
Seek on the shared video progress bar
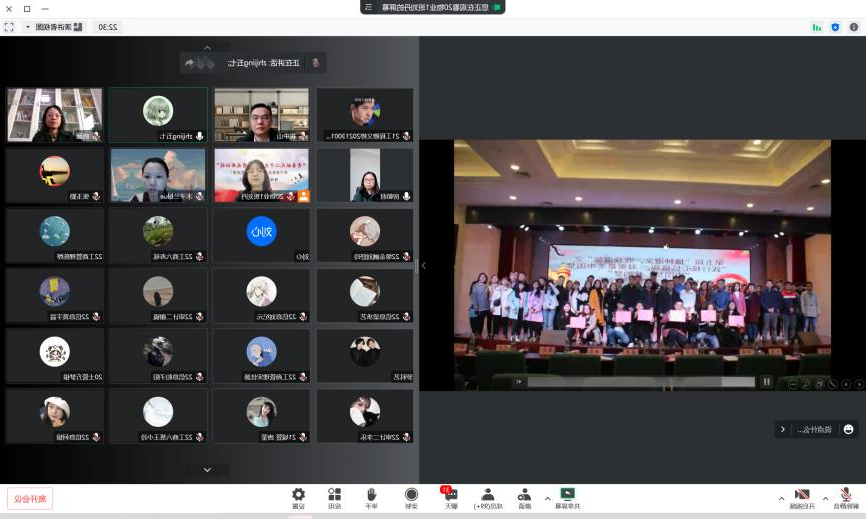coord(641,382)
